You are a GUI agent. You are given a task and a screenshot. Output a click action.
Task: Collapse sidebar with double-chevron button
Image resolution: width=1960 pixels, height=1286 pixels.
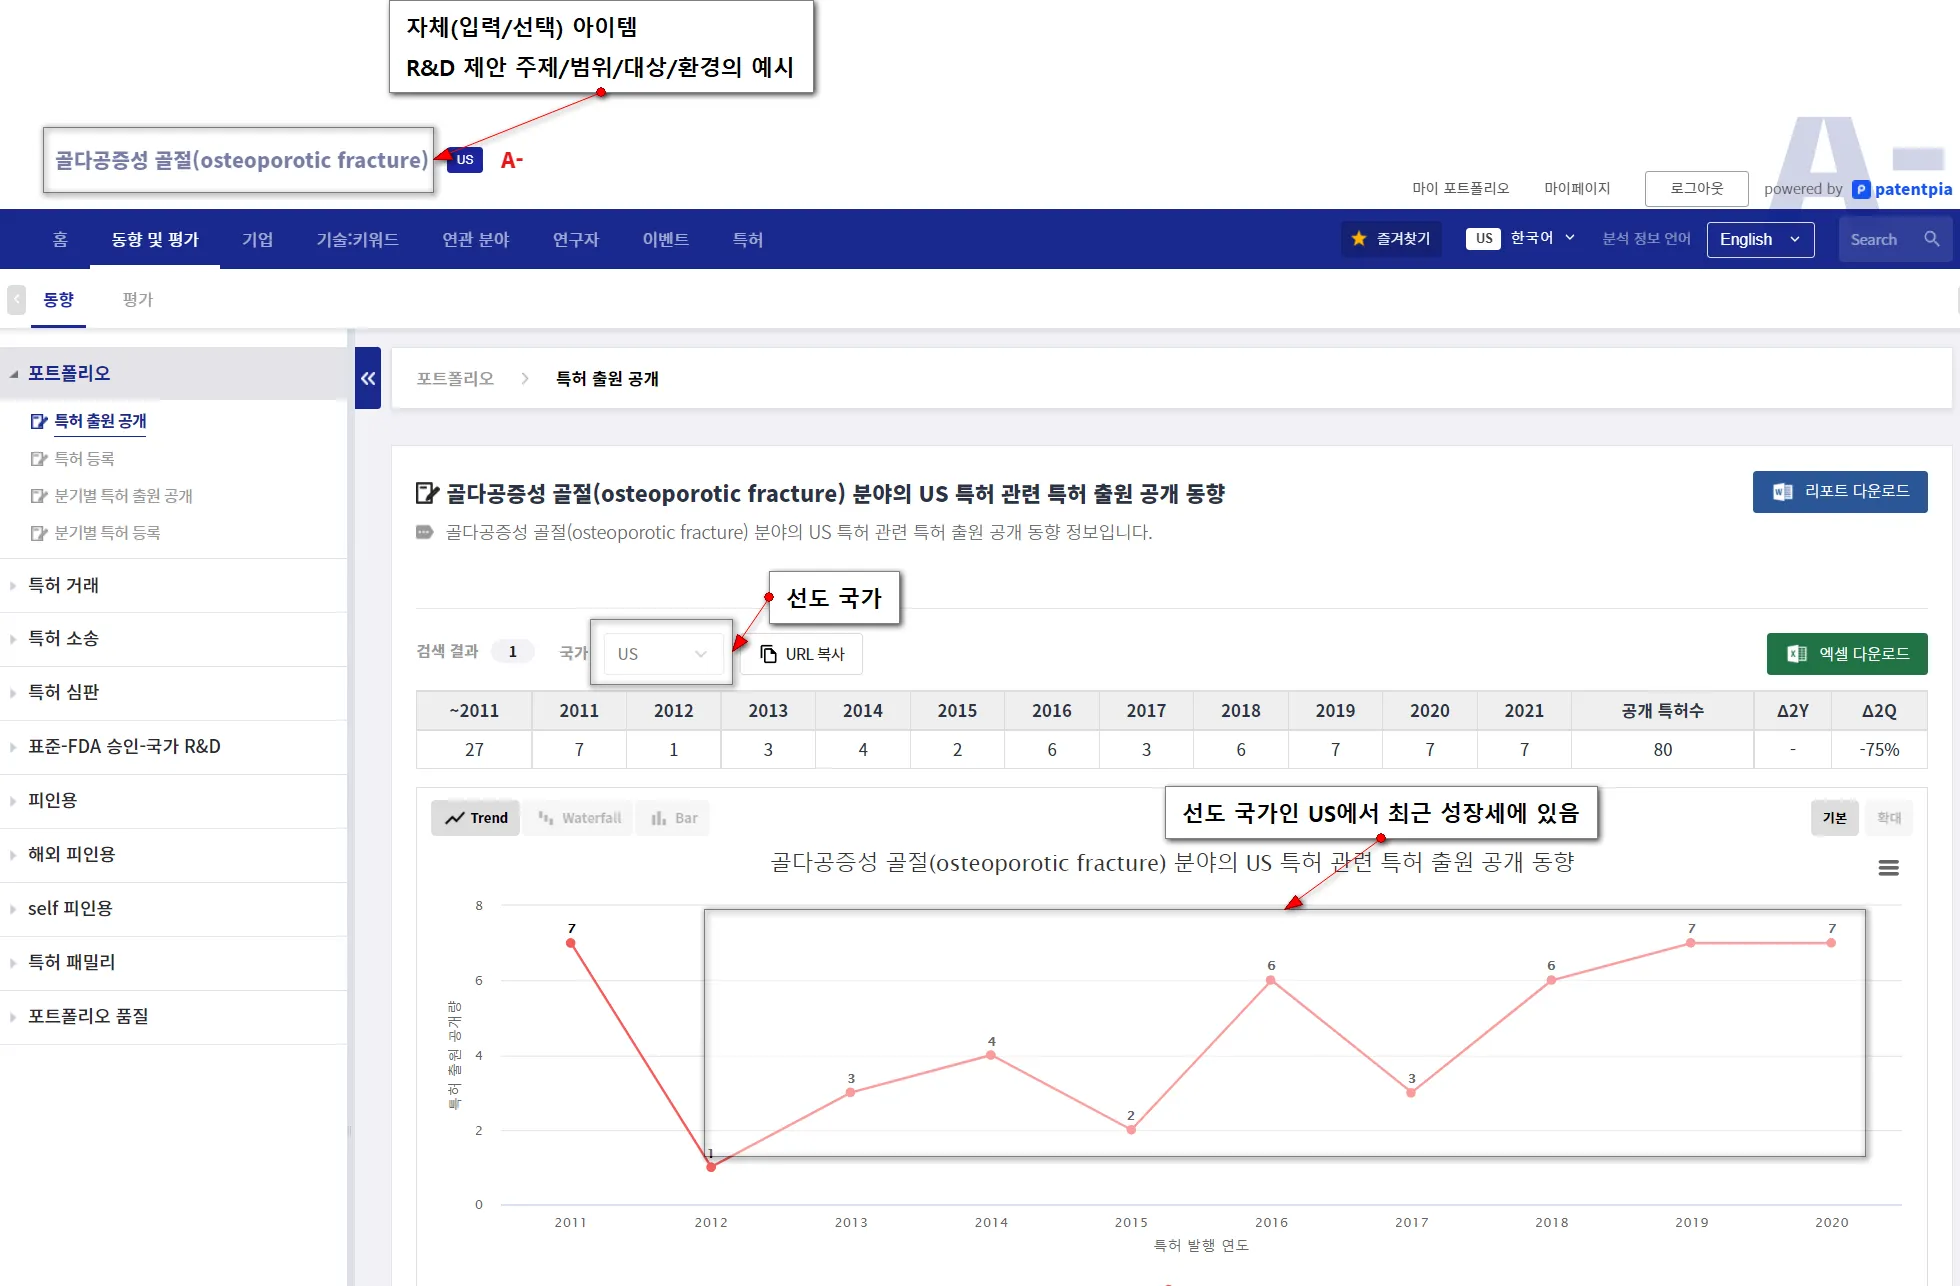(368, 378)
